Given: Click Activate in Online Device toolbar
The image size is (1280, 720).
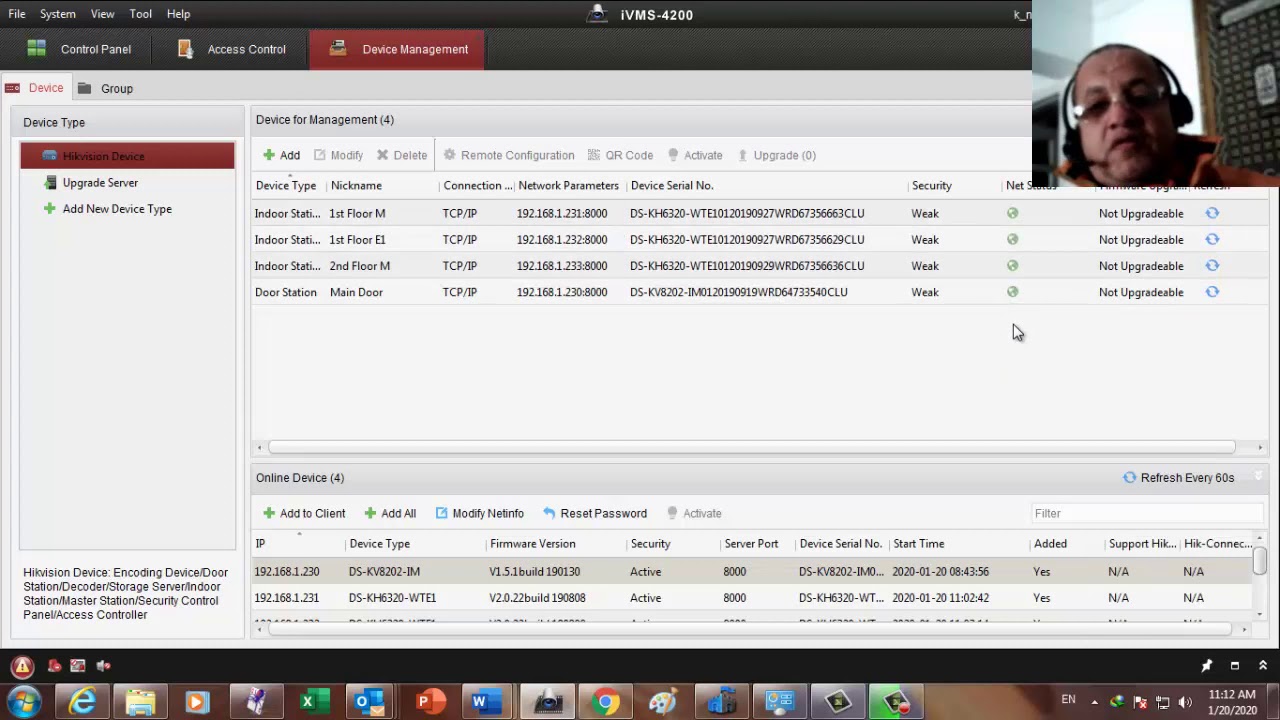Looking at the screenshot, I should tap(694, 513).
